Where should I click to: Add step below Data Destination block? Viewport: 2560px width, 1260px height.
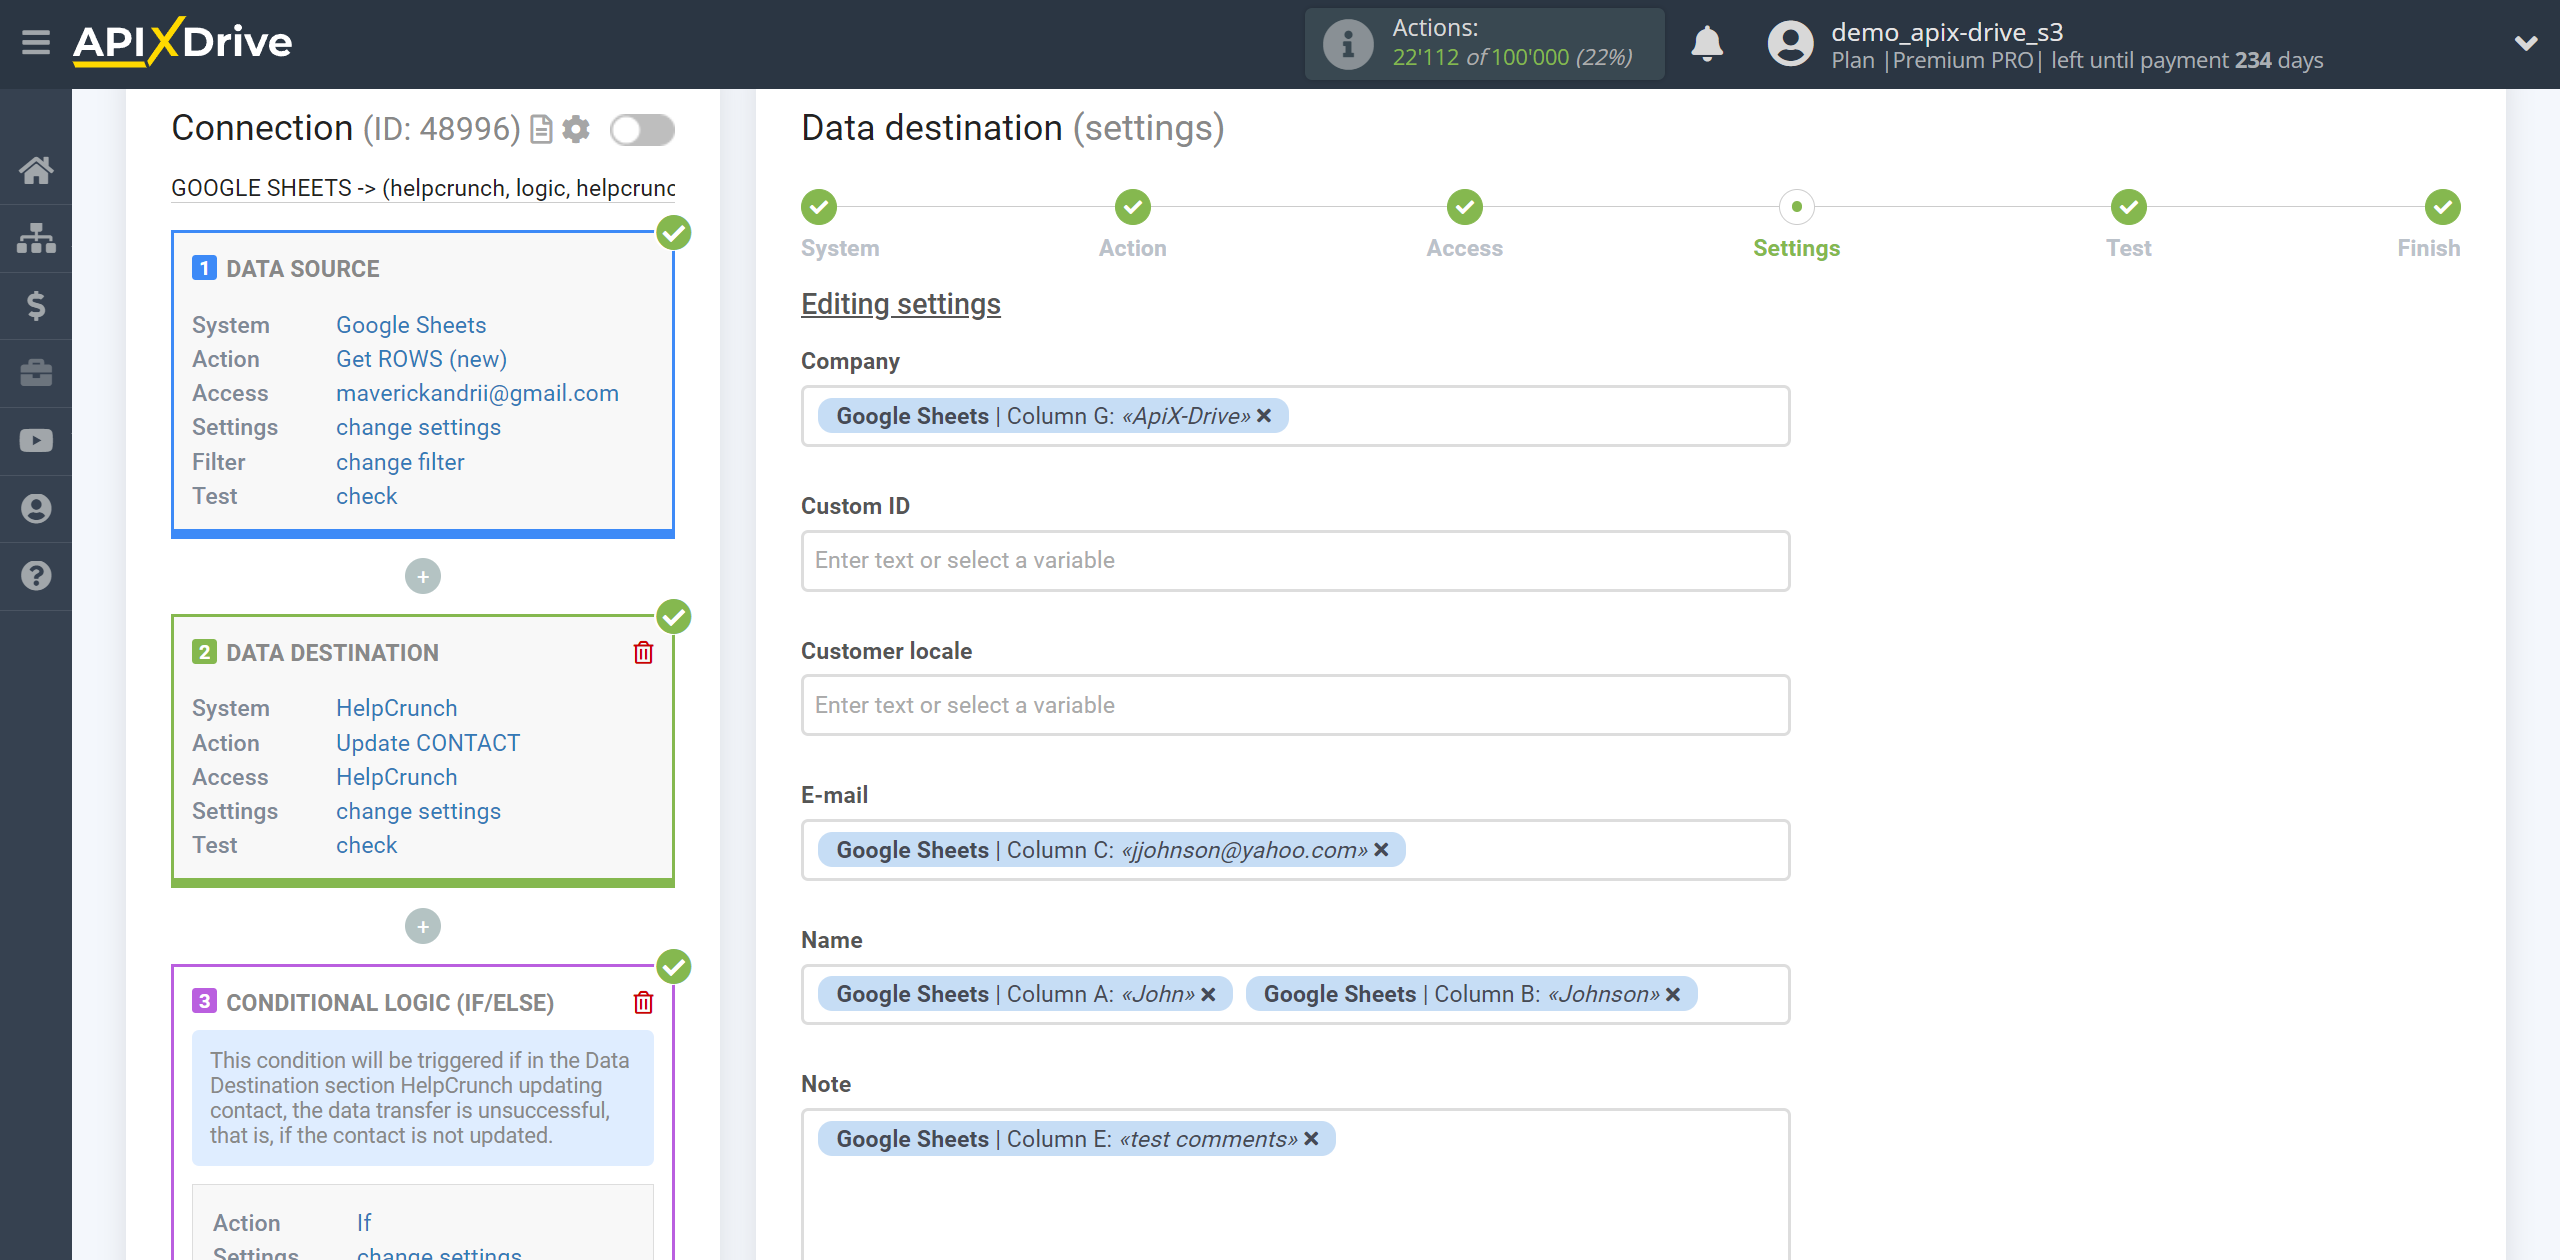pyautogui.click(x=423, y=926)
